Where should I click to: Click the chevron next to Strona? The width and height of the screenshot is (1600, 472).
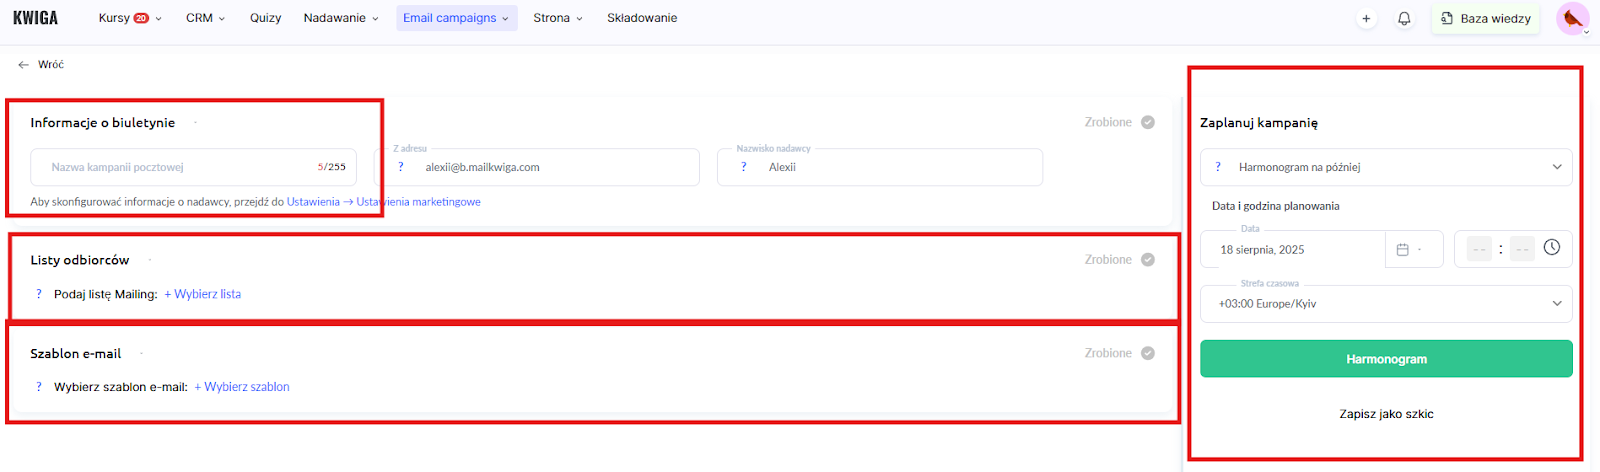click(x=579, y=19)
